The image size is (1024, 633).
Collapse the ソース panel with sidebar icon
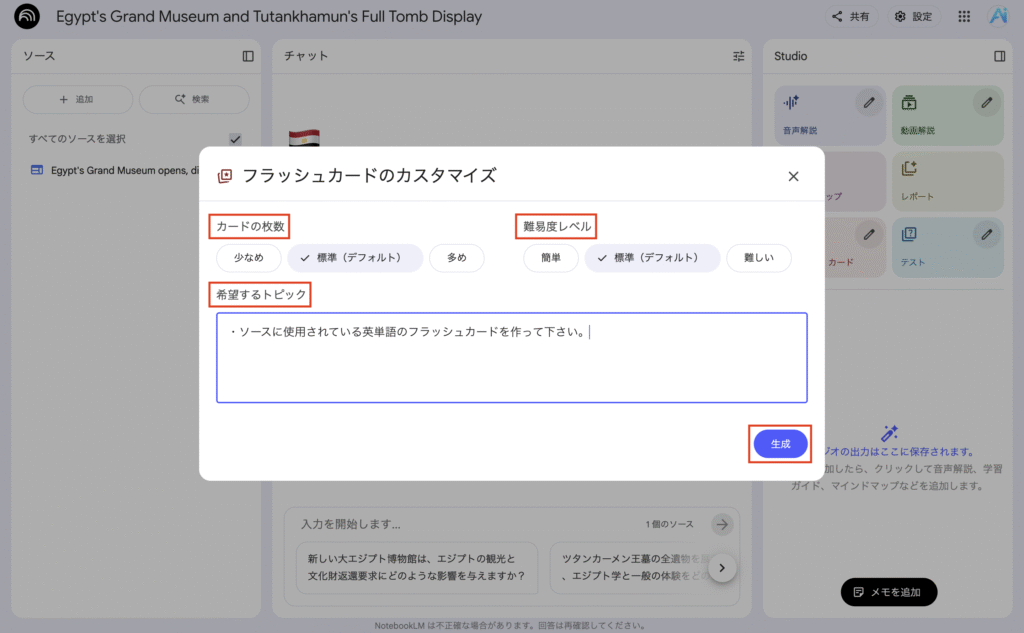click(248, 56)
